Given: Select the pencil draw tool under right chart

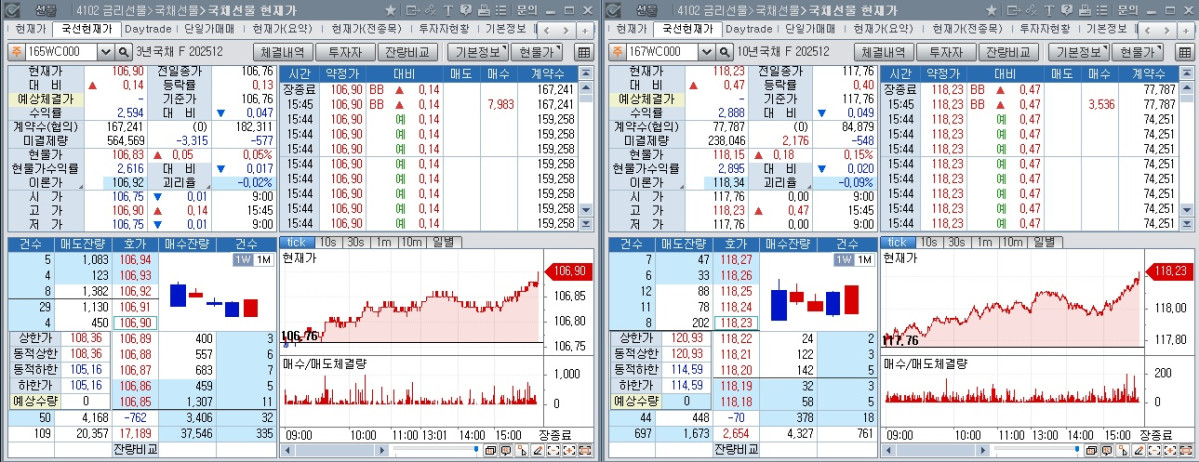Looking at the screenshot, I should click(x=1139, y=451).
